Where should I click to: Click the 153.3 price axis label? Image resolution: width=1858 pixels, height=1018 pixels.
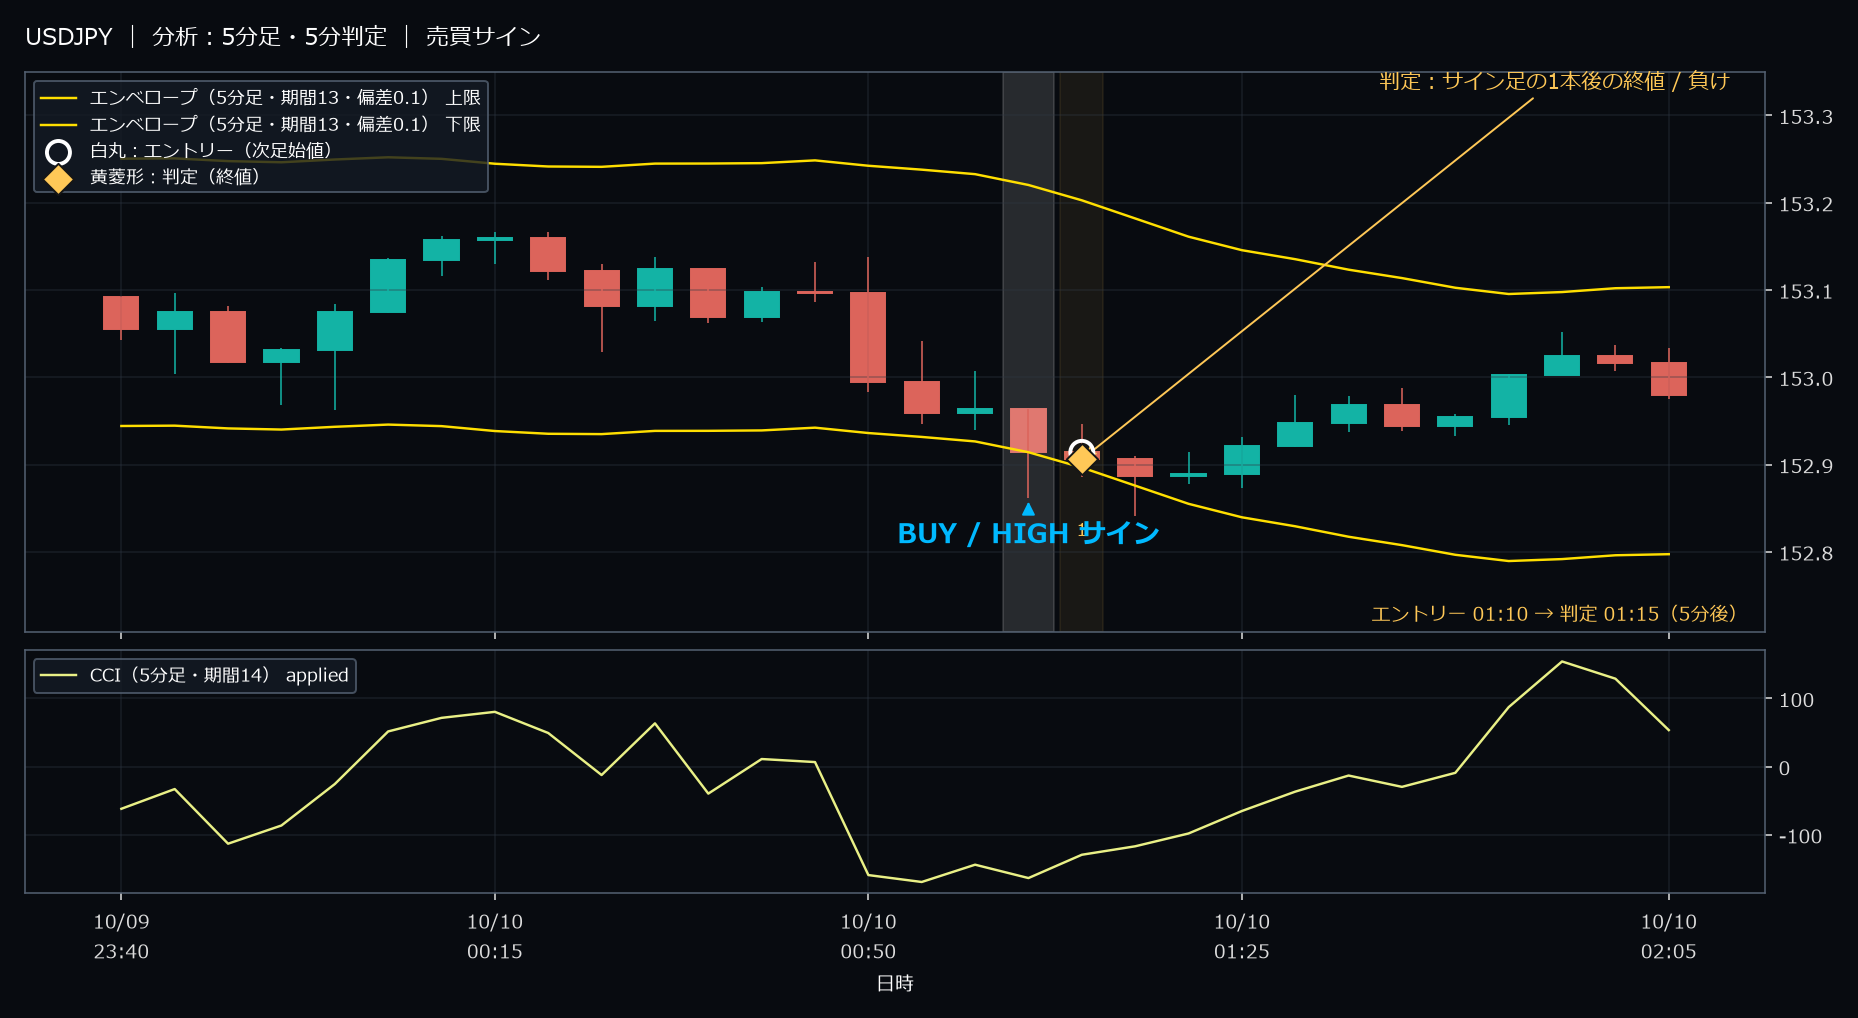pos(1806,117)
